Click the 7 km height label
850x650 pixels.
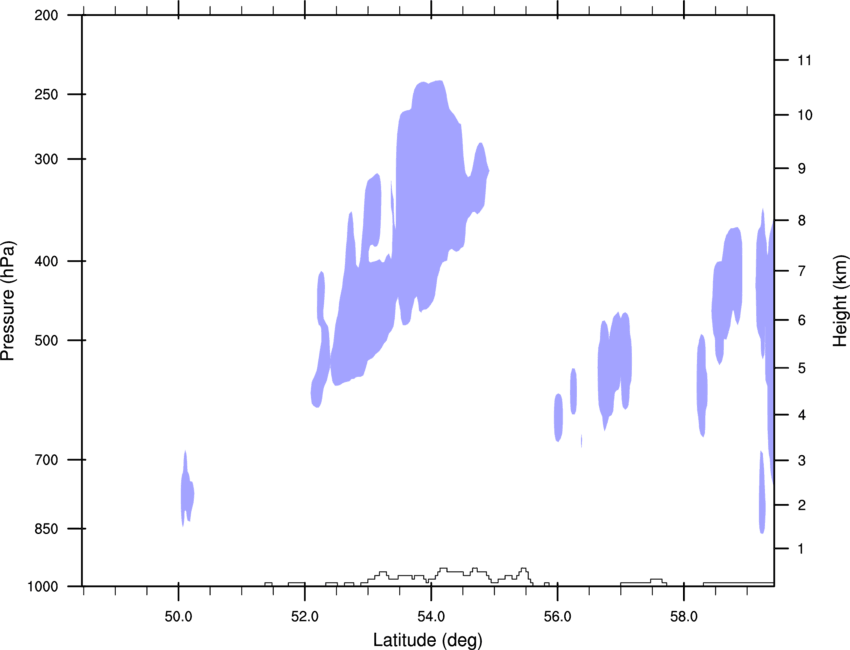pyautogui.click(x=802, y=271)
